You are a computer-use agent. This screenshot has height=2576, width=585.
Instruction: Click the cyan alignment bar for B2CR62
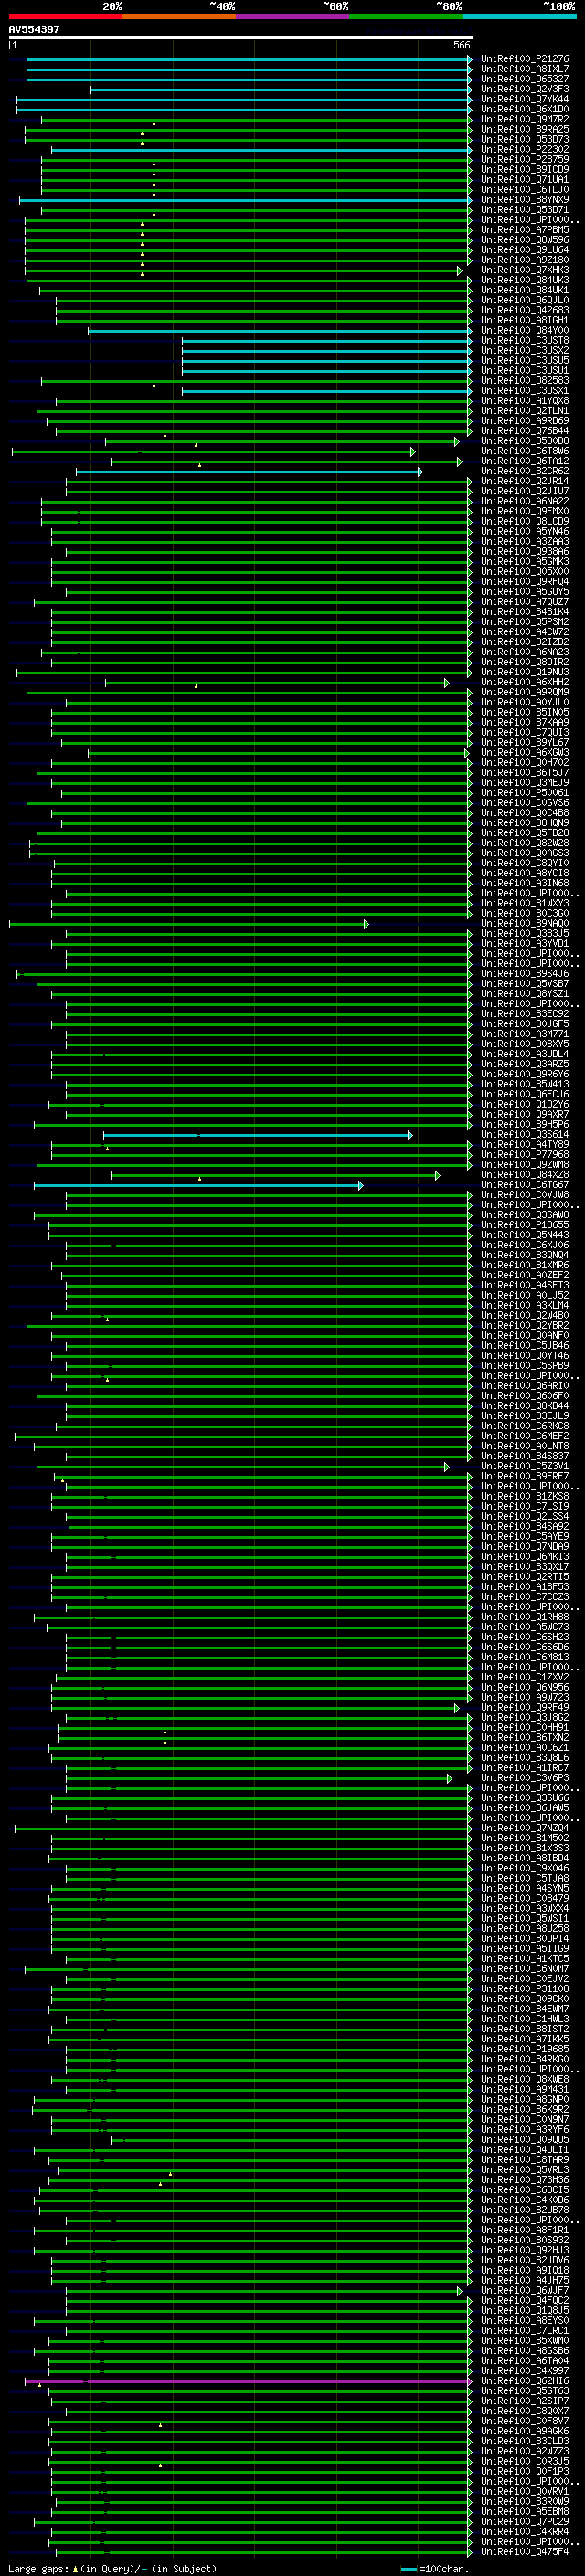click(250, 471)
